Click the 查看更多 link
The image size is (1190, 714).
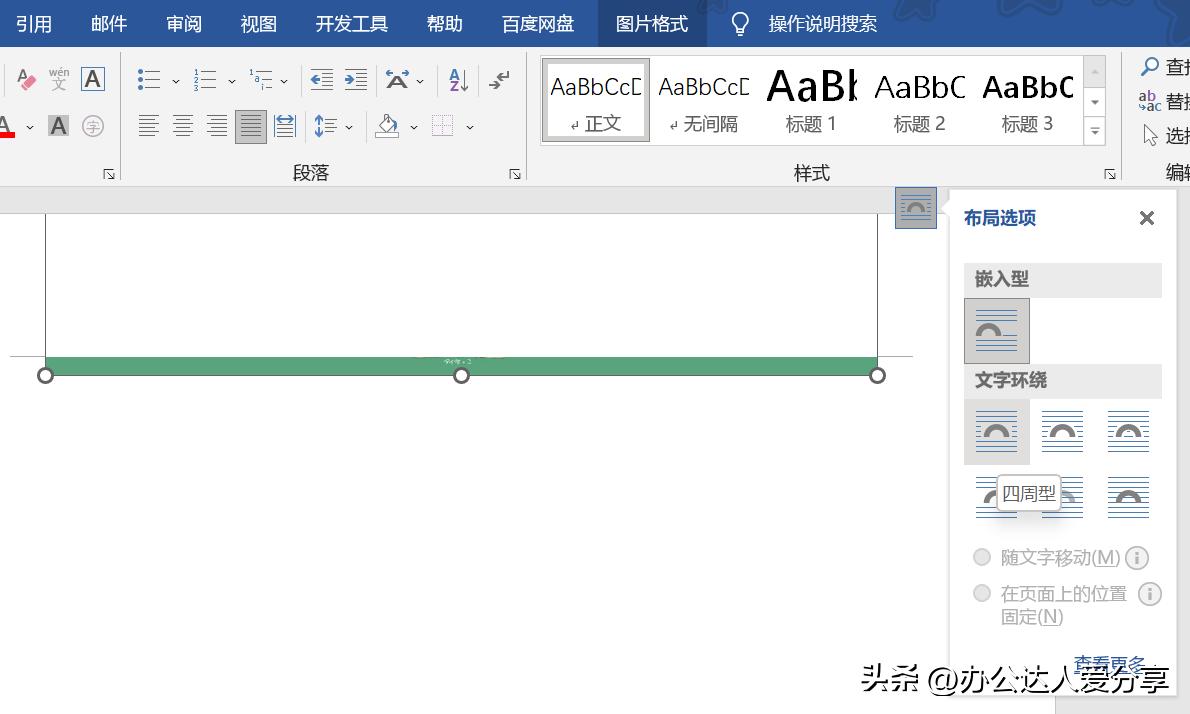pyautogui.click(x=1110, y=661)
